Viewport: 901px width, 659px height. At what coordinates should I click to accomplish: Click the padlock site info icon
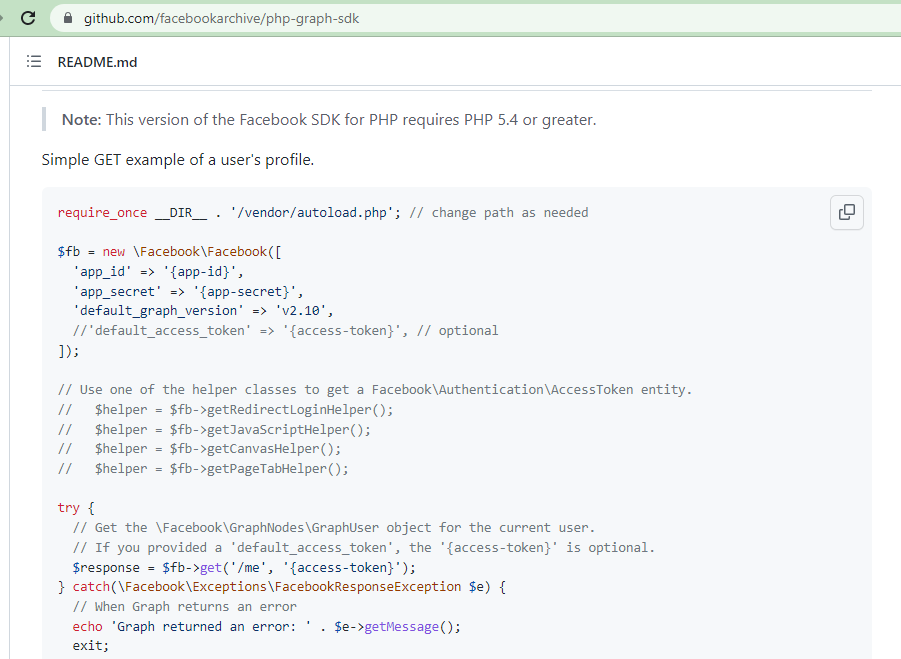click(x=68, y=18)
